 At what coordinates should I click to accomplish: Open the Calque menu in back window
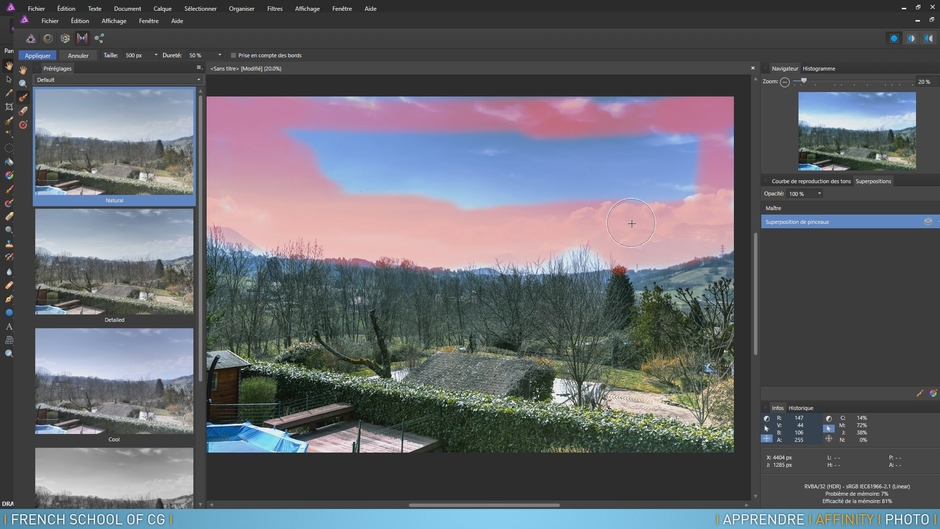(x=162, y=9)
